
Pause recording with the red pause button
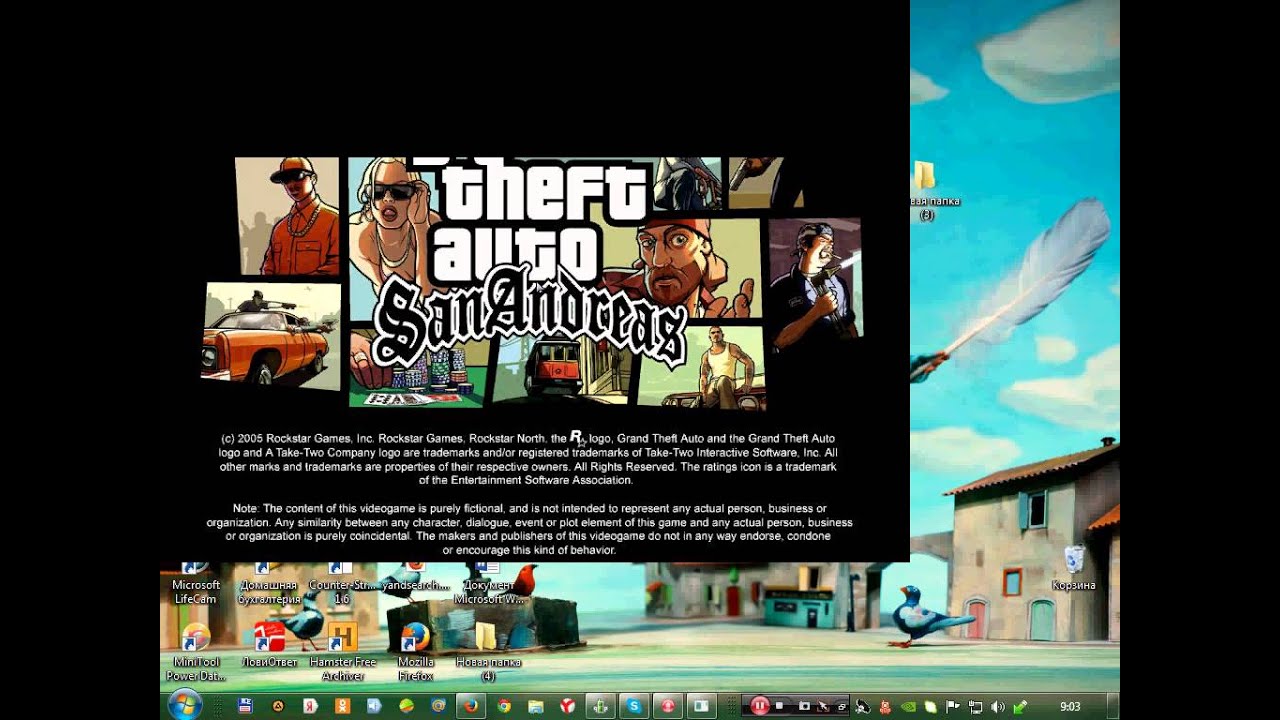tap(760, 706)
